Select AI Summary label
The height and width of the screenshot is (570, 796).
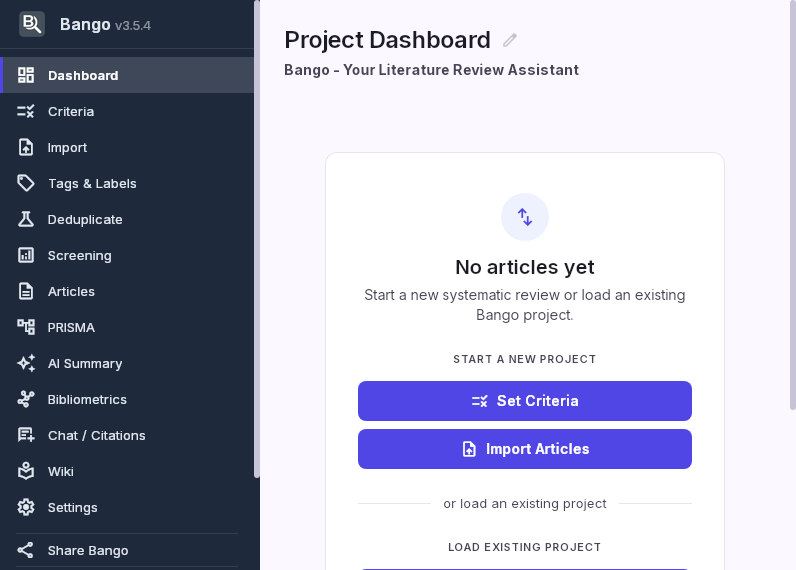coord(85,364)
